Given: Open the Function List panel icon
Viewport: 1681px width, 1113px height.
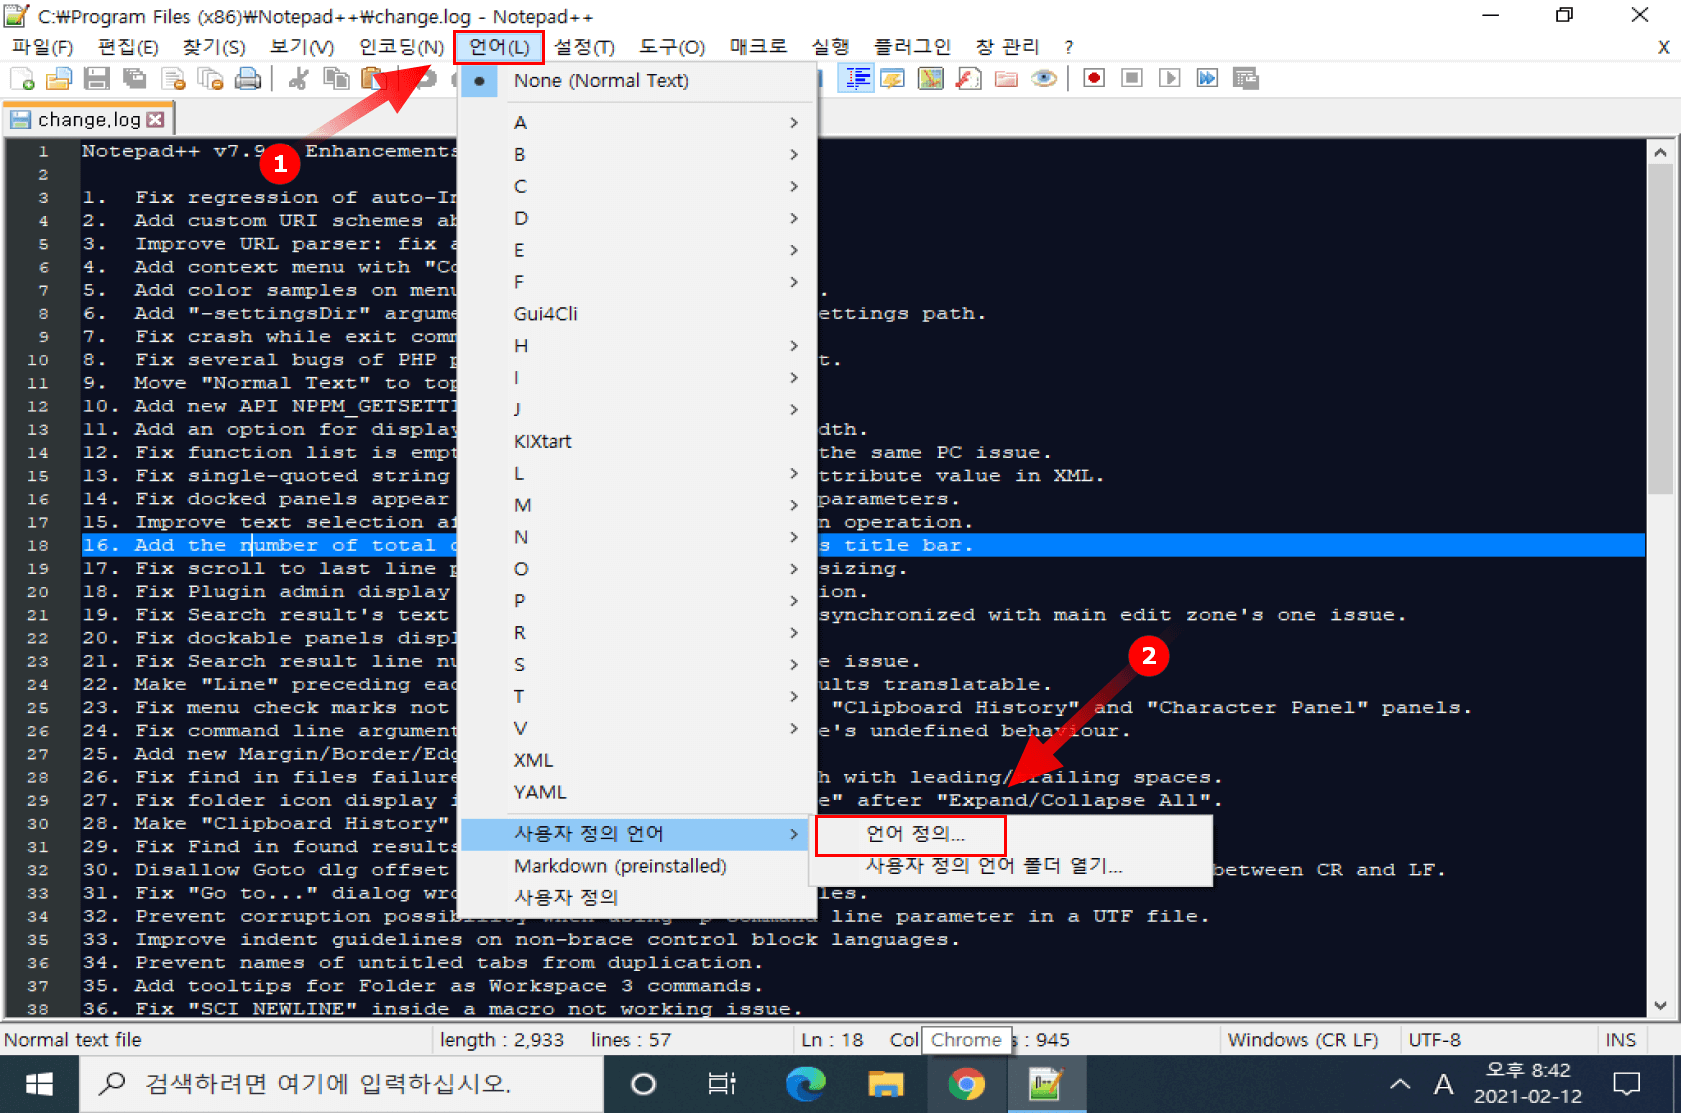Looking at the screenshot, I should 968,79.
